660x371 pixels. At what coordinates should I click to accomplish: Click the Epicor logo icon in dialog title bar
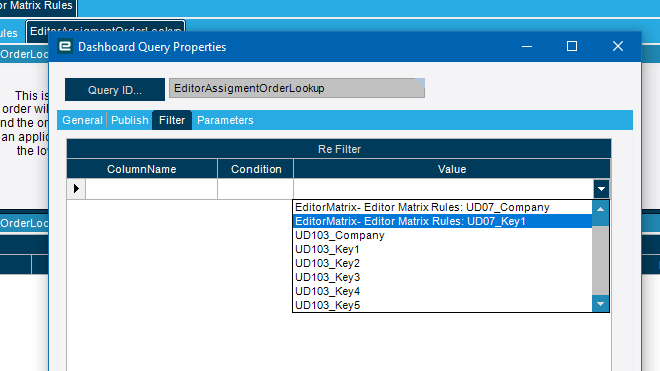(65, 46)
